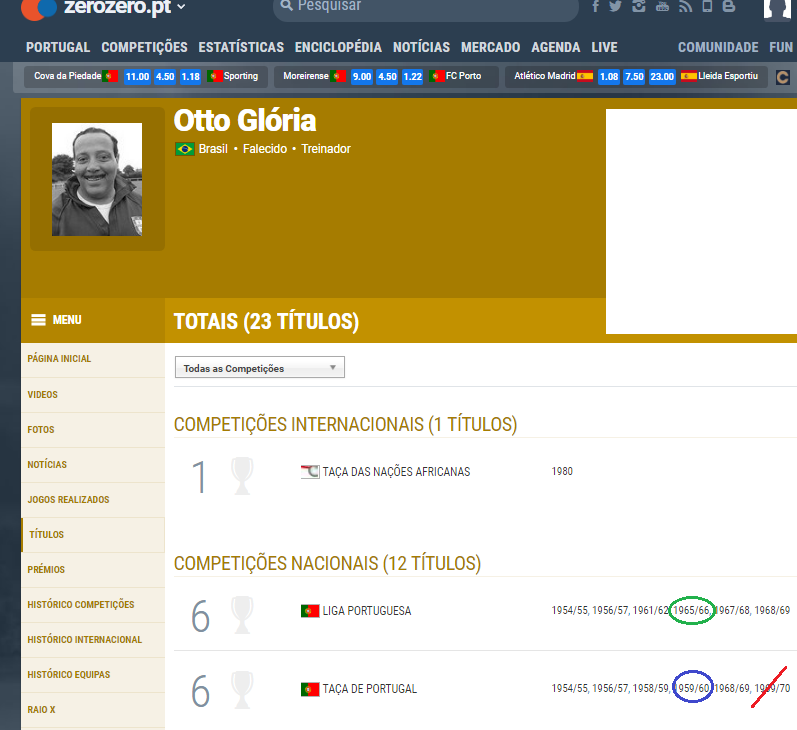Screen dimensions: 797x730
Task: Click the Taça de Portugal flag icon
Action: [310, 689]
